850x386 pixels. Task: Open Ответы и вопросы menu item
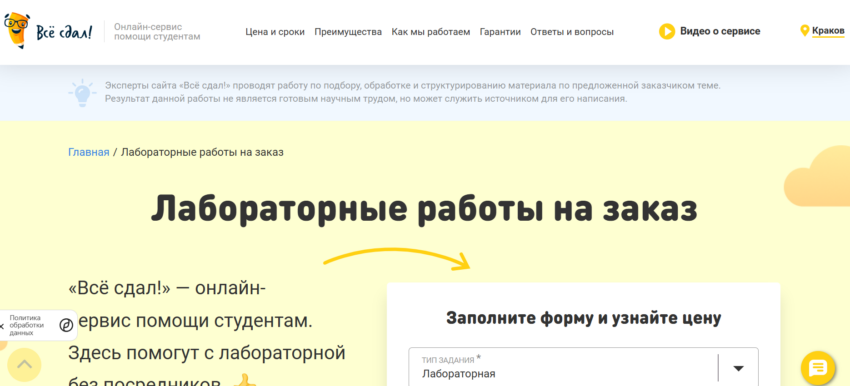coord(572,32)
